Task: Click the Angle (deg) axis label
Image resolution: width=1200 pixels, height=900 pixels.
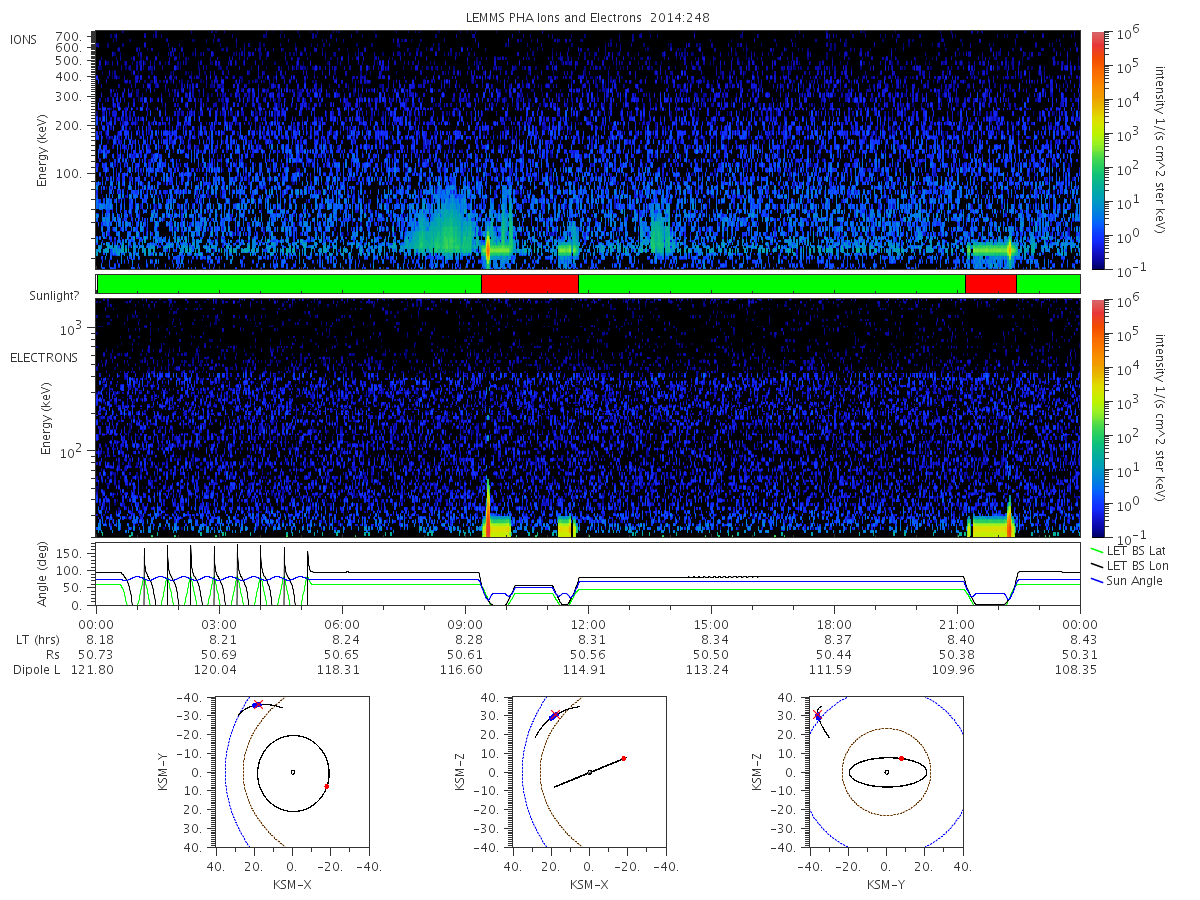Action: coord(45,575)
